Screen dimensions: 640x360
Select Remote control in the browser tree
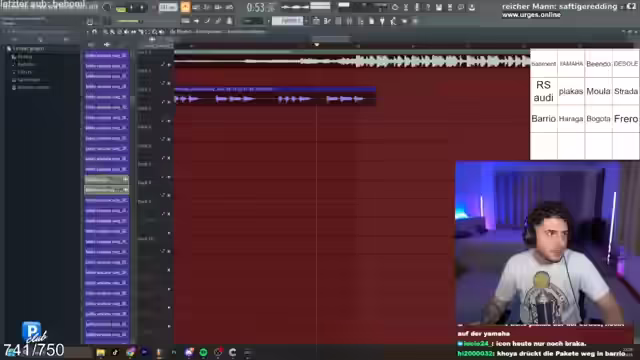pos(31,87)
